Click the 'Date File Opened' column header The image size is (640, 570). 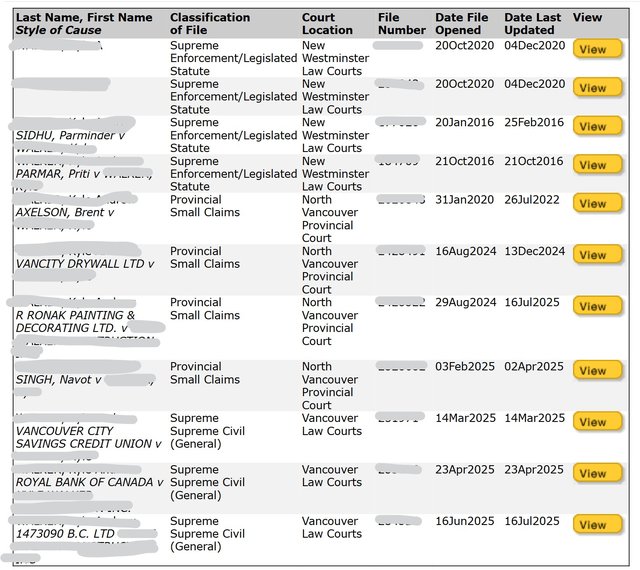click(461, 24)
